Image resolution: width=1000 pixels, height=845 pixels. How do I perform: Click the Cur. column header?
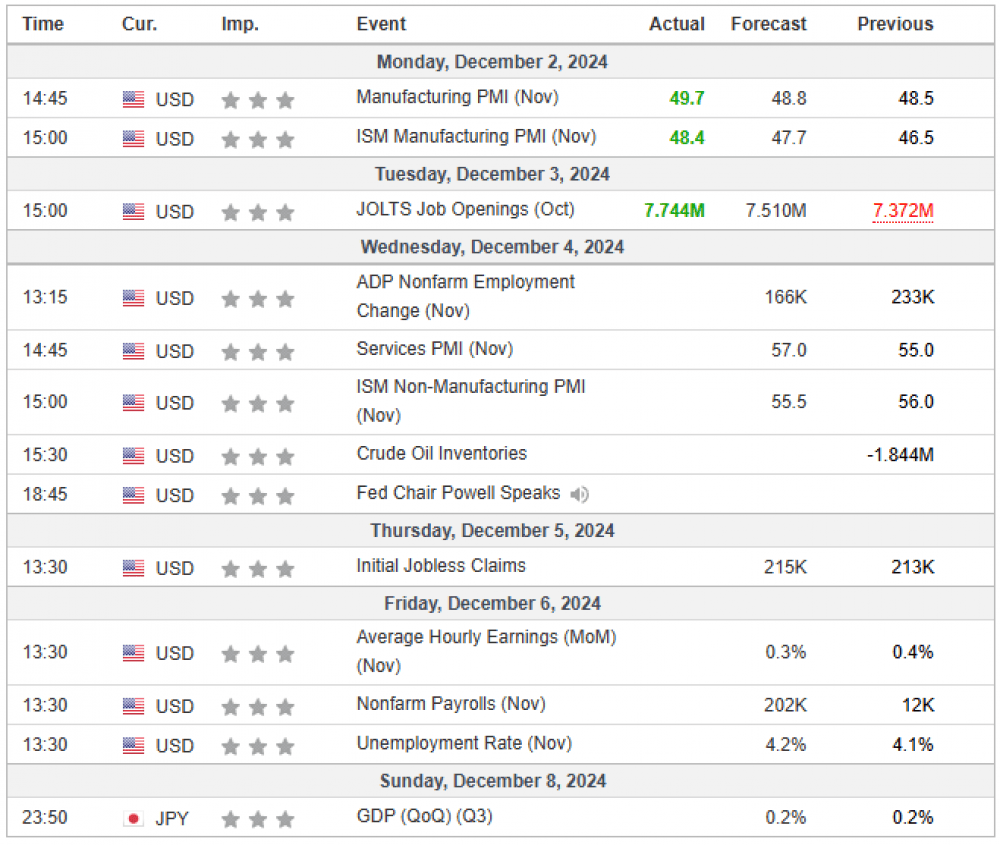click(139, 24)
